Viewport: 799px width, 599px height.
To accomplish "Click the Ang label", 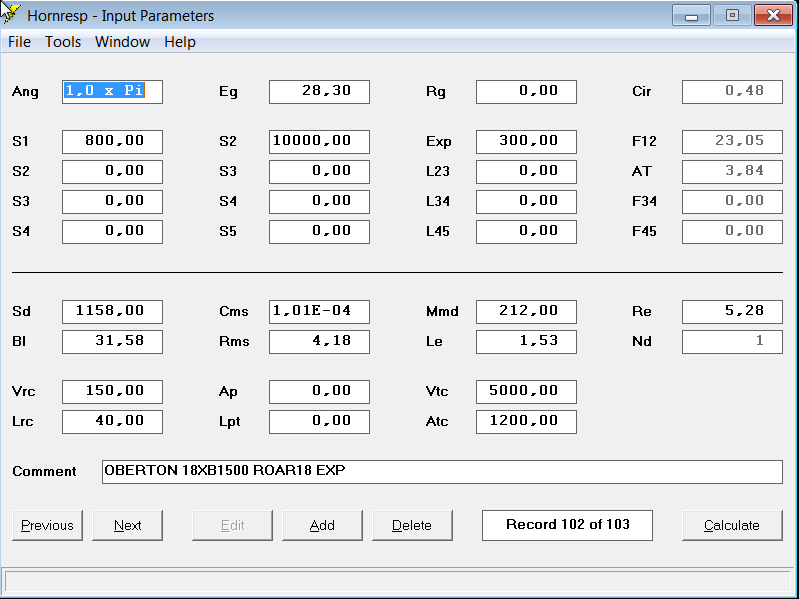I will 25,92.
